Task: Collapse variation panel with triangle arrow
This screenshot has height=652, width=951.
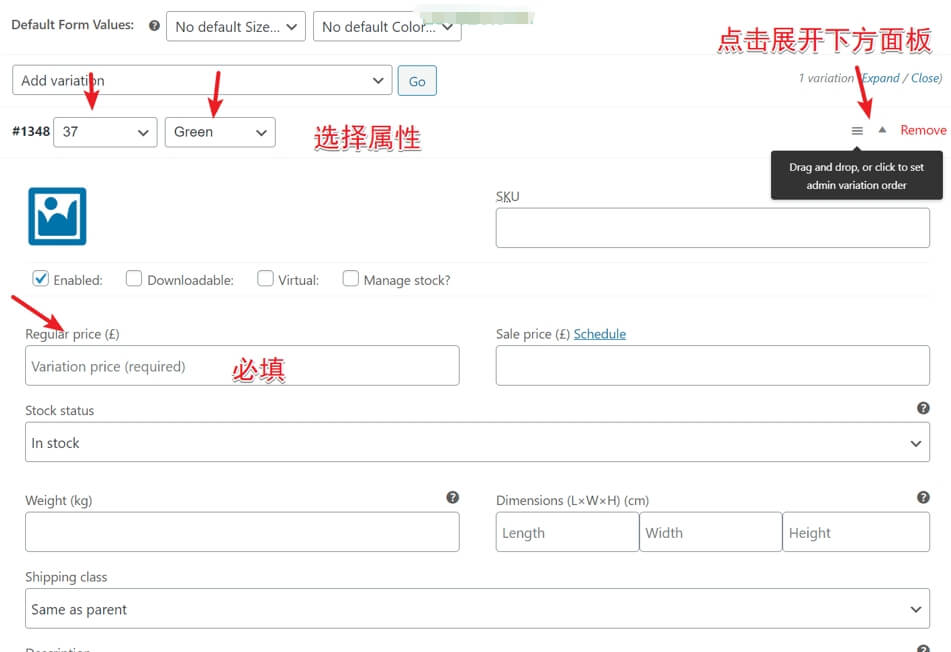Action: click(881, 130)
